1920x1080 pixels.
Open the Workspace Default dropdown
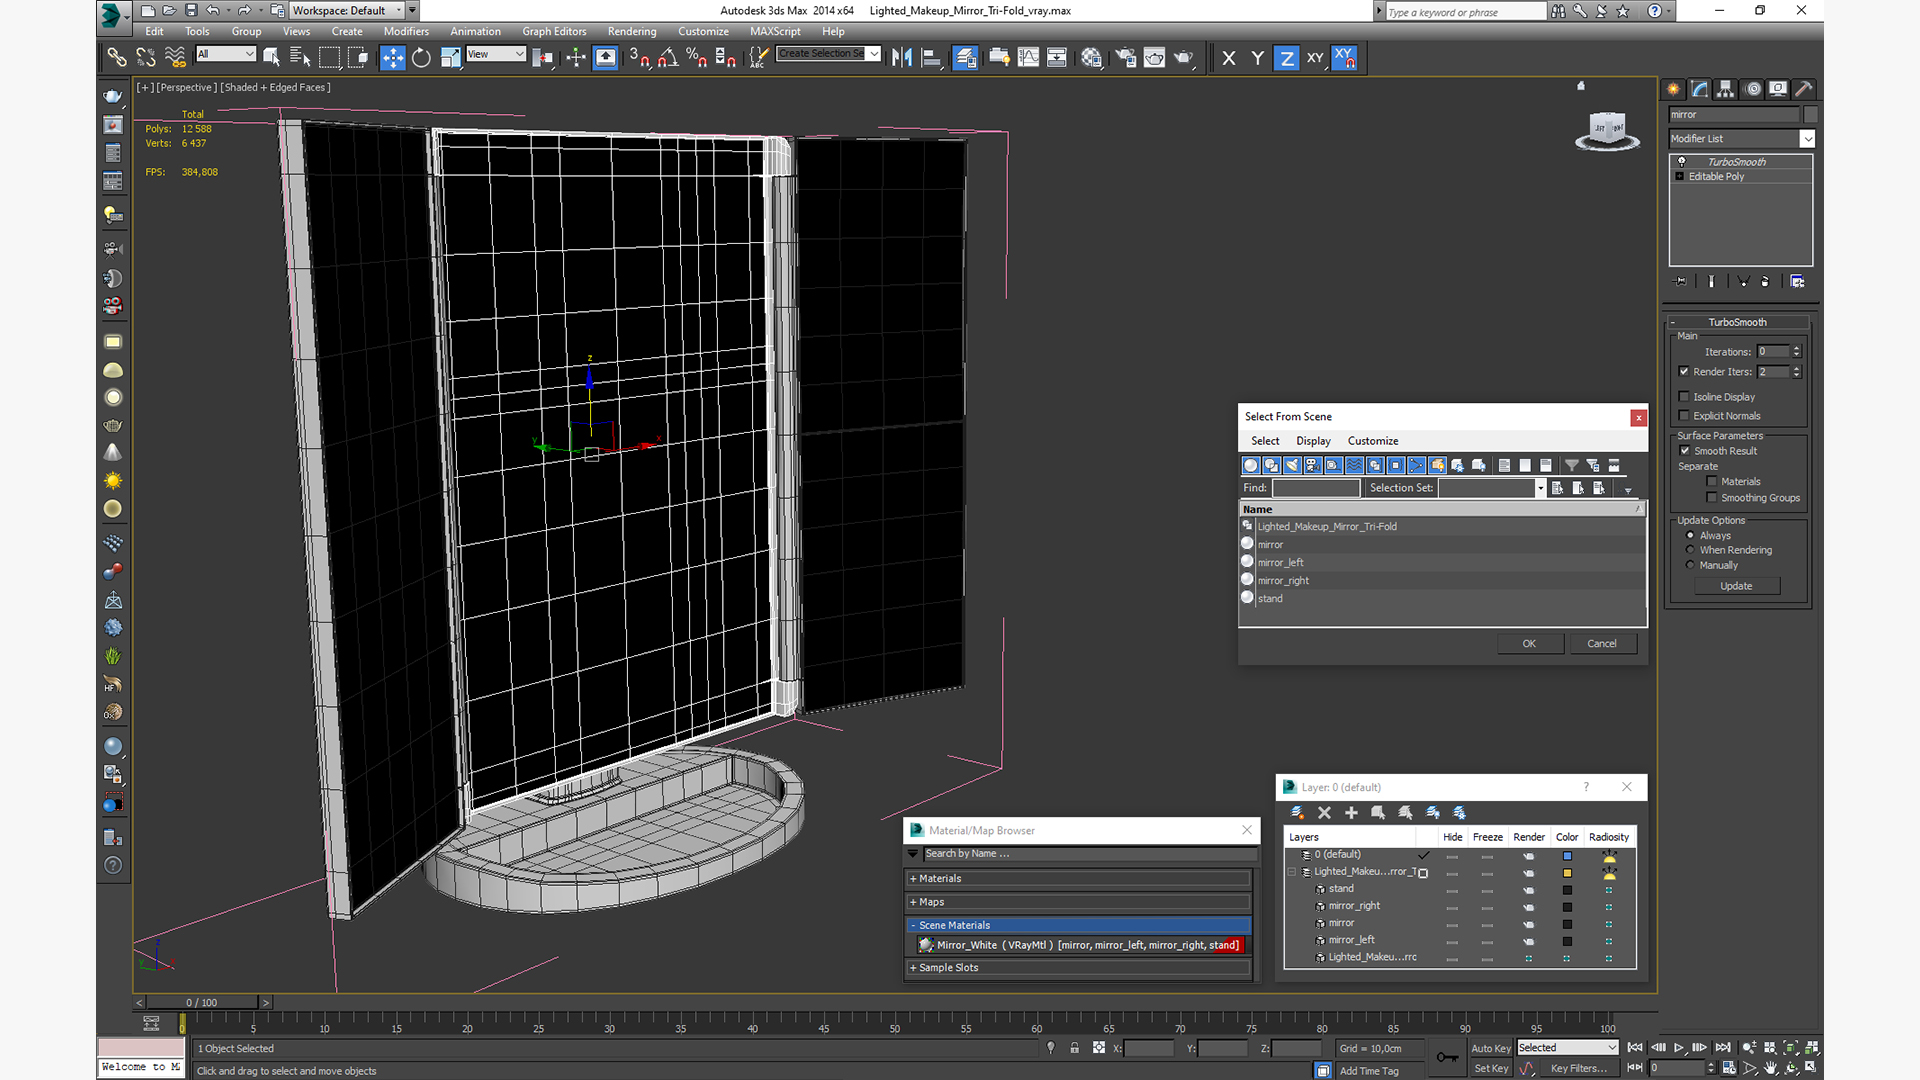(x=347, y=10)
